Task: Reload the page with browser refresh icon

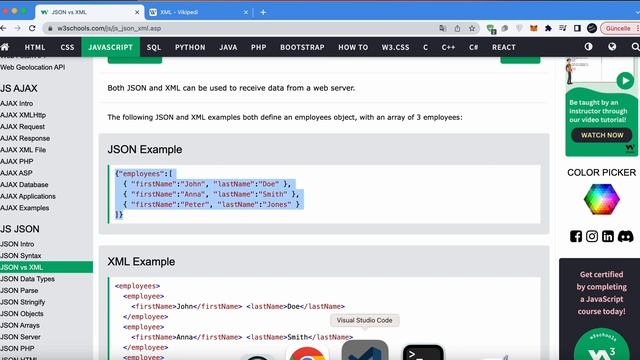Action: pyautogui.click(x=32, y=28)
